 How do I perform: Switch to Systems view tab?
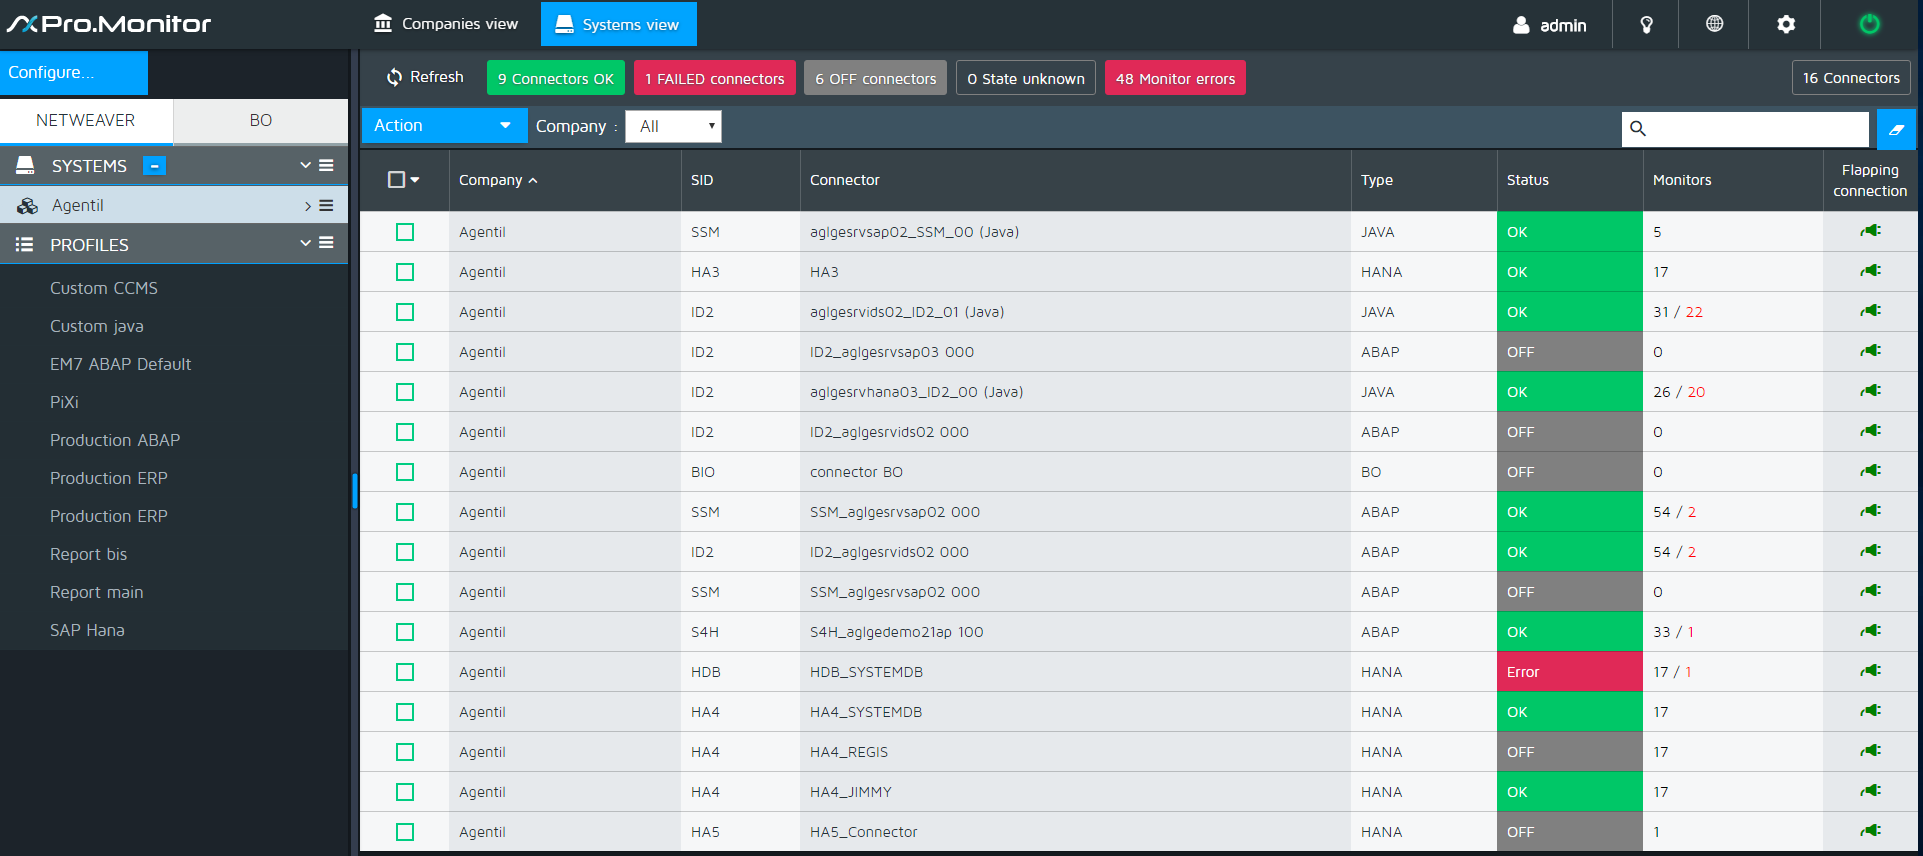pyautogui.click(x=618, y=24)
